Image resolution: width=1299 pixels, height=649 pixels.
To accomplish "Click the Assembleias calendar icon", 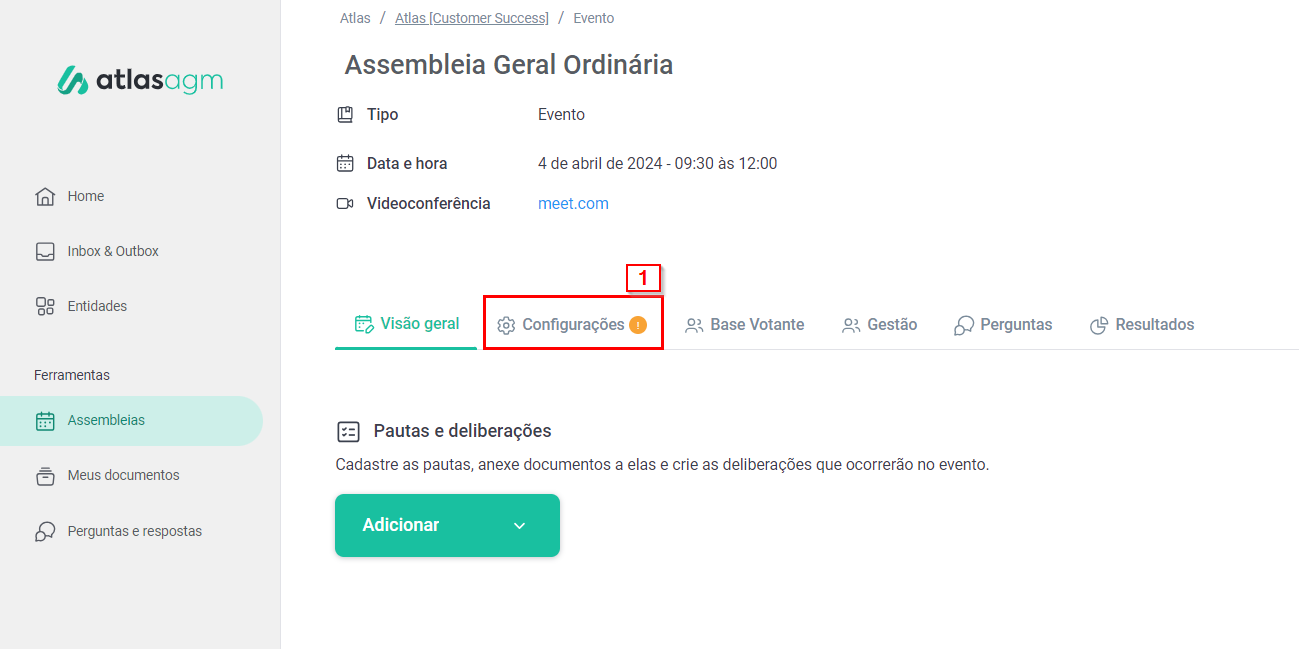I will tap(45, 421).
